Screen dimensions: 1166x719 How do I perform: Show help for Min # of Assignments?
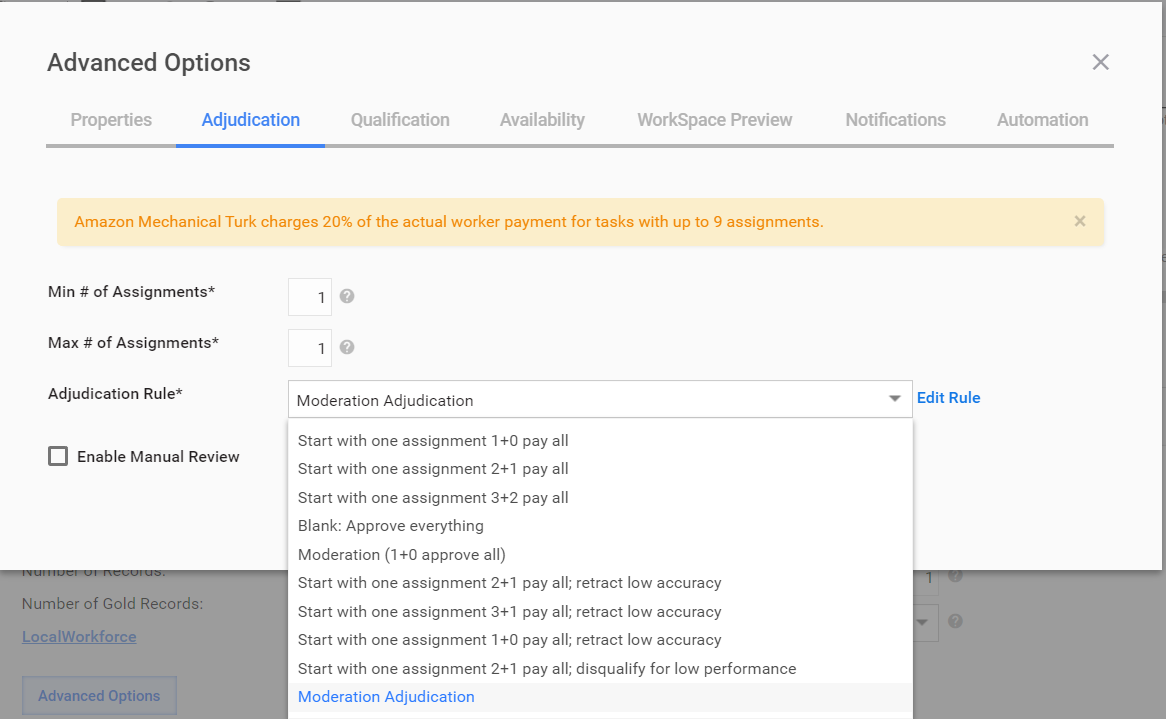pyautogui.click(x=347, y=297)
